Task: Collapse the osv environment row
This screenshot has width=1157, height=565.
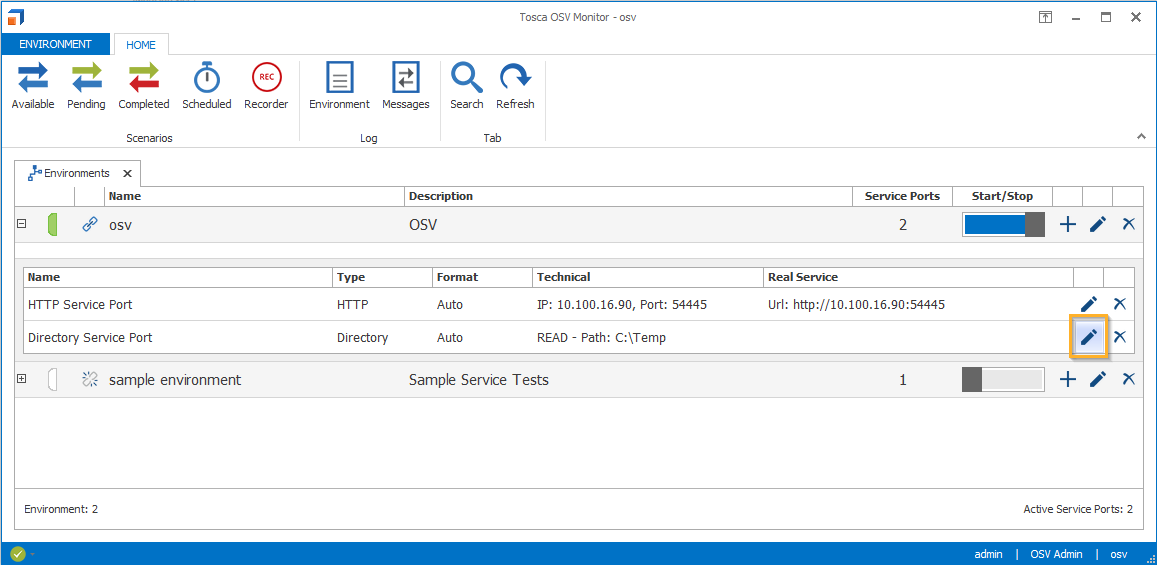Action: pos(22,224)
